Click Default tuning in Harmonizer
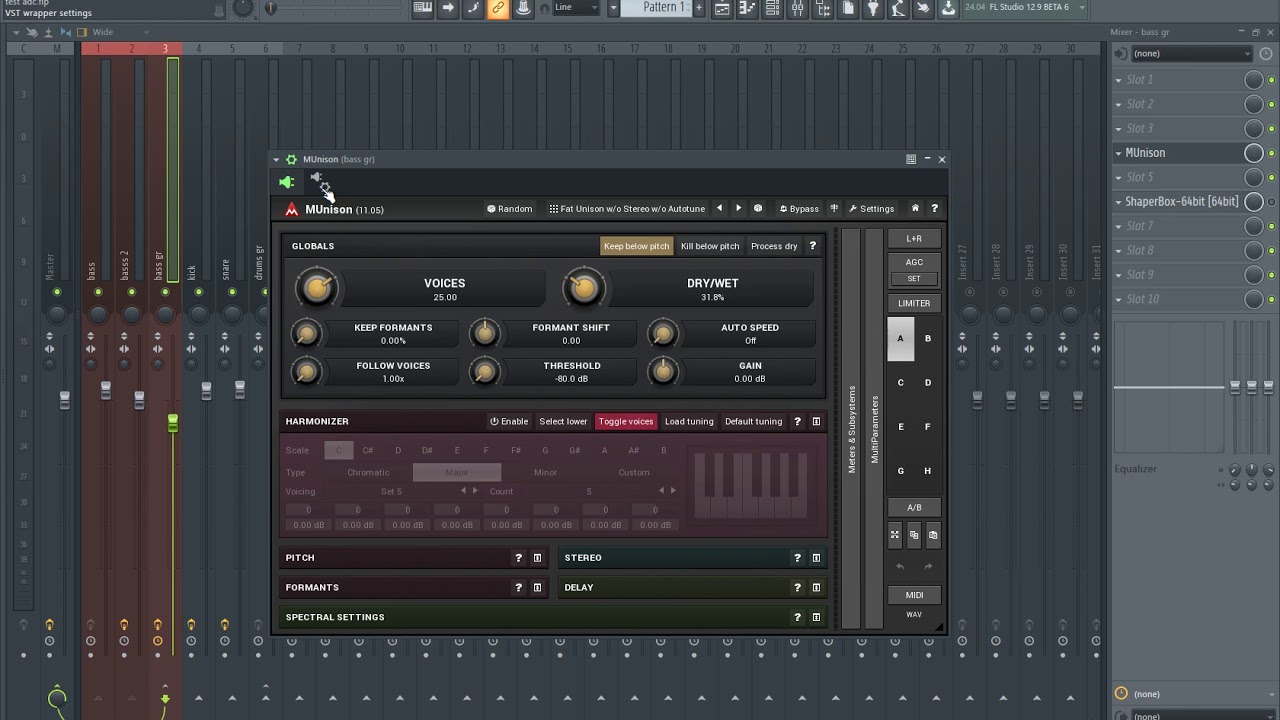The height and width of the screenshot is (720, 1280). tap(754, 421)
